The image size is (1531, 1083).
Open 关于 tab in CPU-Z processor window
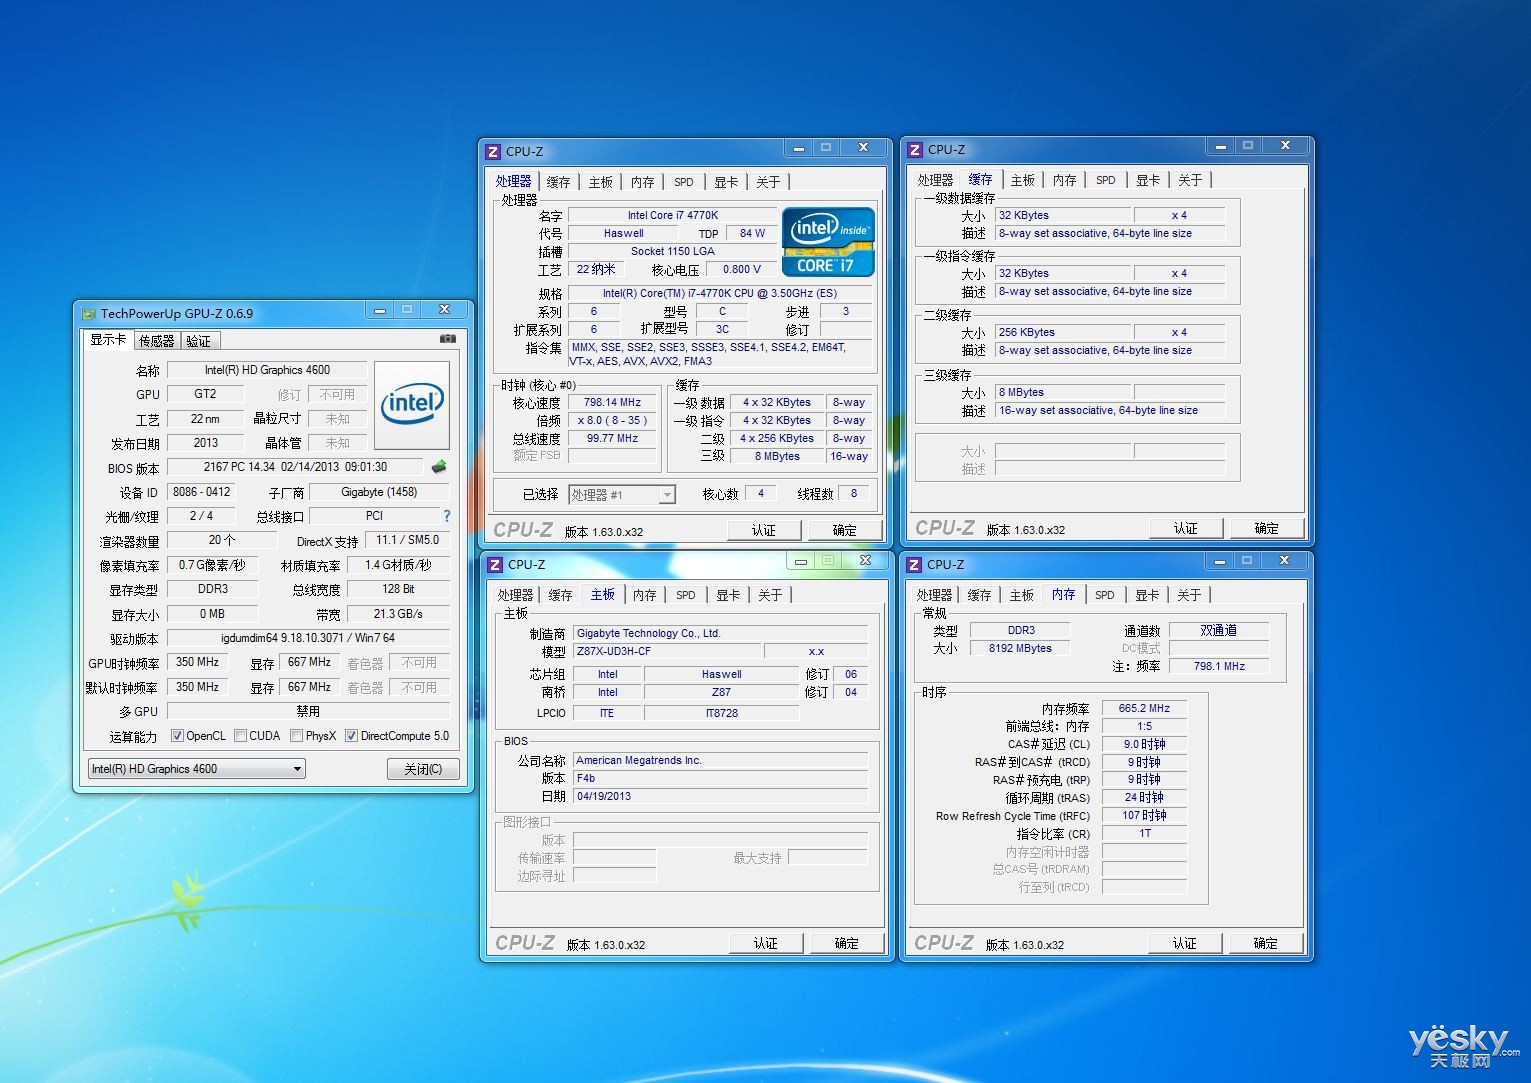[768, 182]
